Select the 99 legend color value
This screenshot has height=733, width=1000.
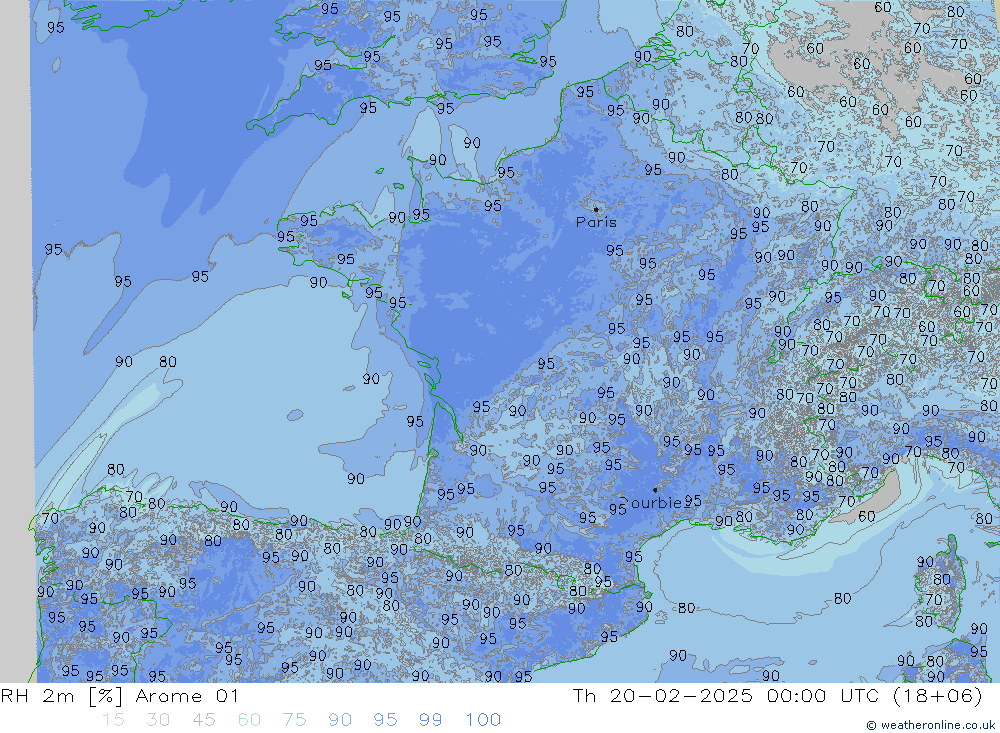click(430, 720)
